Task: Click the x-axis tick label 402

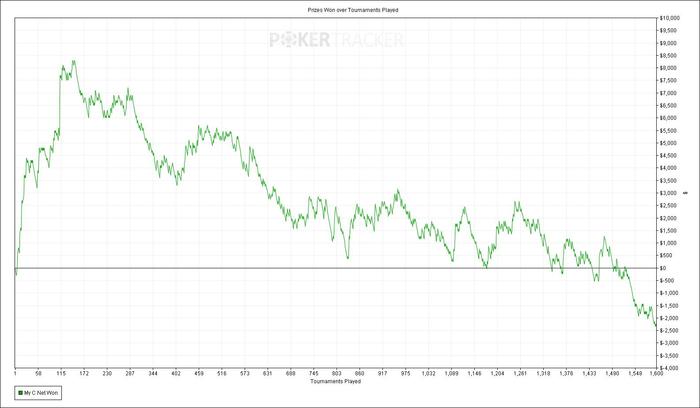Action: pyautogui.click(x=176, y=373)
